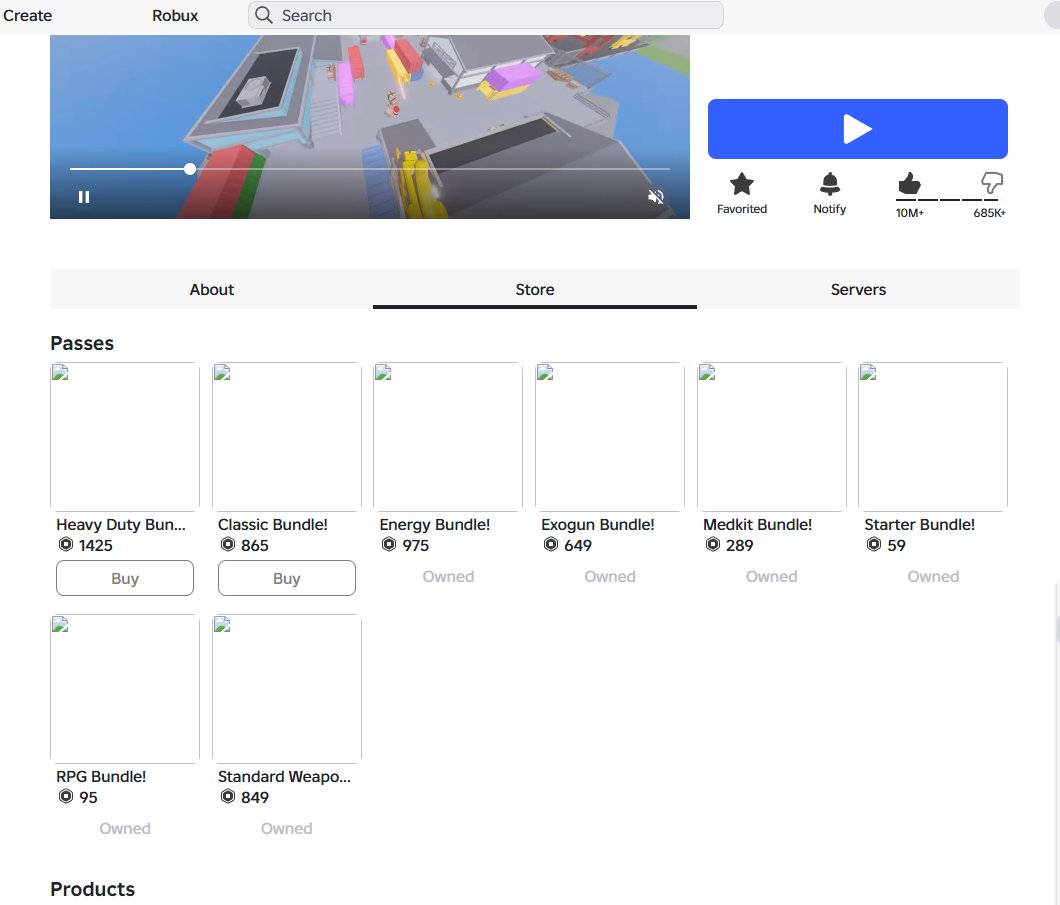
Task: Open the like-dislike ratio bar
Action: tap(947, 200)
